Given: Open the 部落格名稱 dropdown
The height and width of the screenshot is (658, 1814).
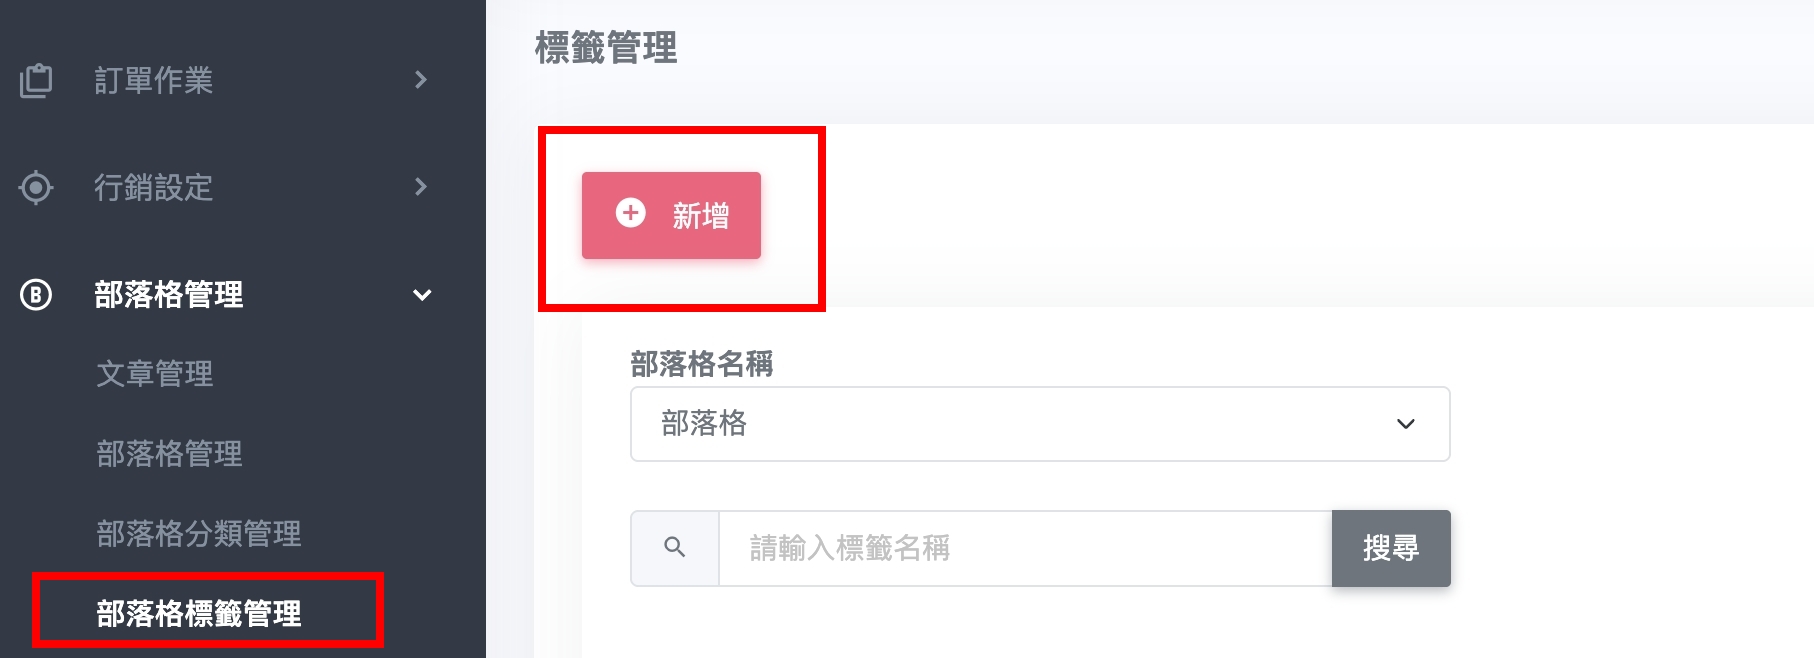Looking at the screenshot, I should pos(1040,424).
